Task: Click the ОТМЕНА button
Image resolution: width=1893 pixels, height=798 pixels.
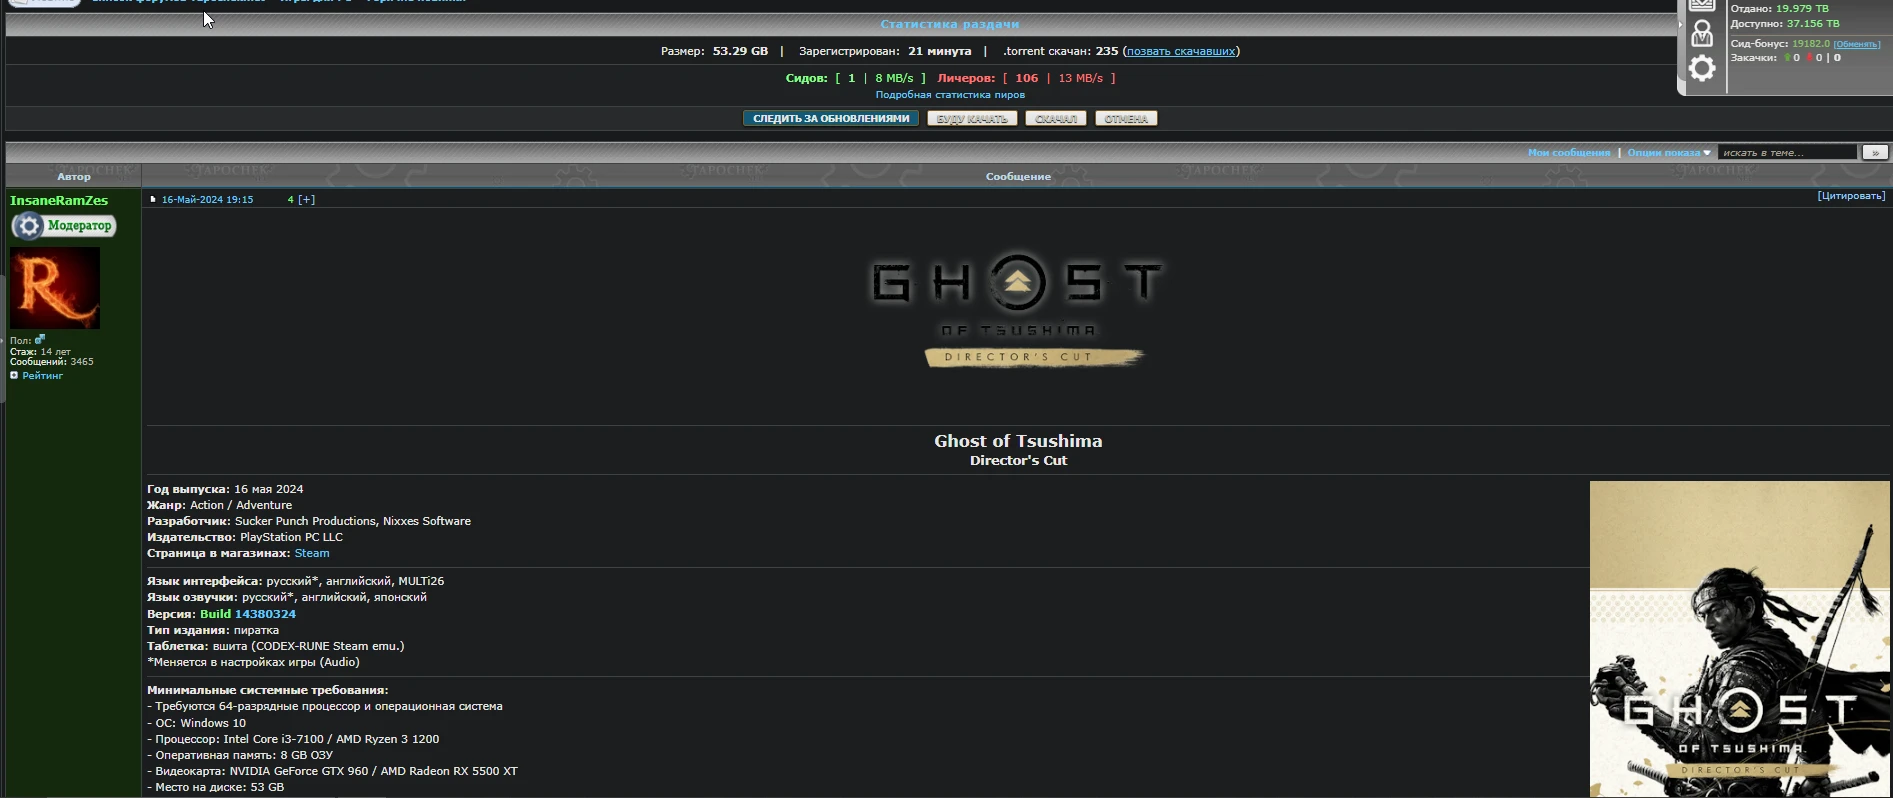Action: (1126, 119)
